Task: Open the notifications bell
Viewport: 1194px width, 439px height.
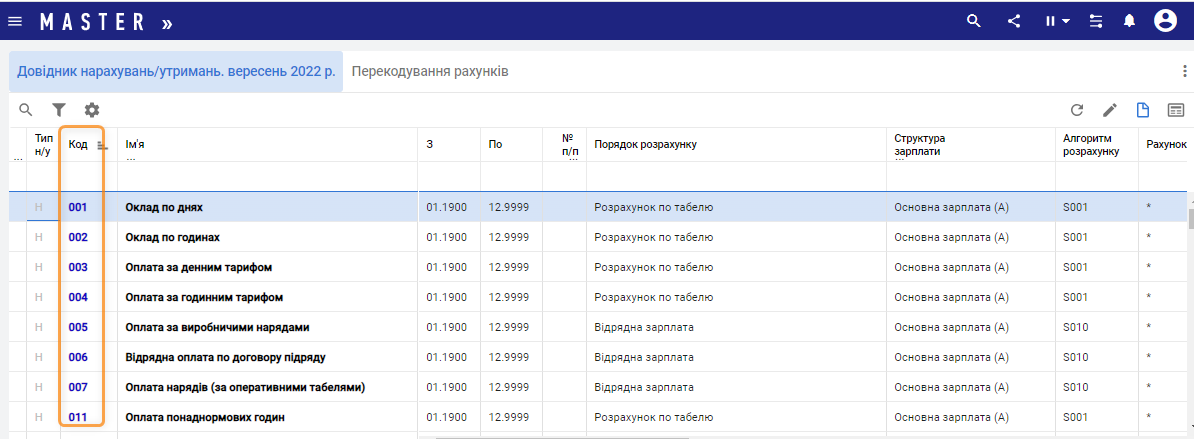Action: (x=1129, y=21)
